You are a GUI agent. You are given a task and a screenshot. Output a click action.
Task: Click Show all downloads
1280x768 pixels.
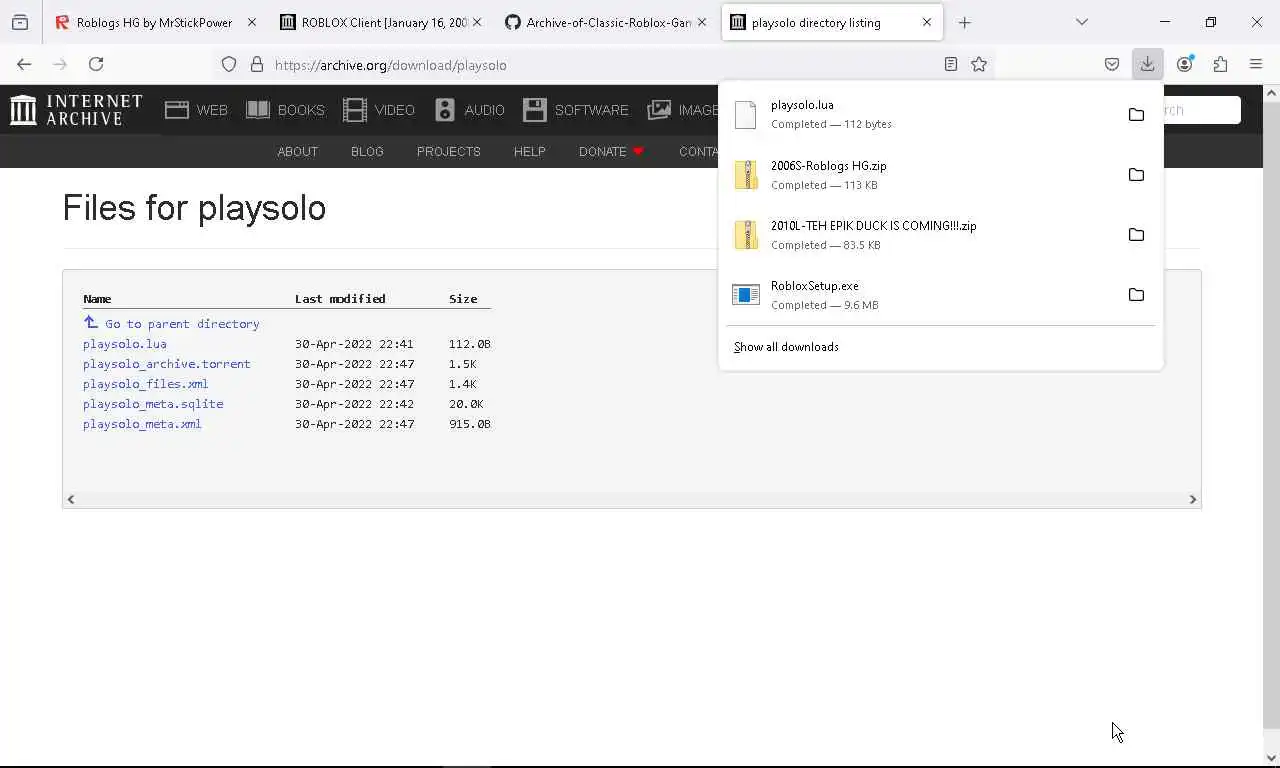pyautogui.click(x=786, y=347)
